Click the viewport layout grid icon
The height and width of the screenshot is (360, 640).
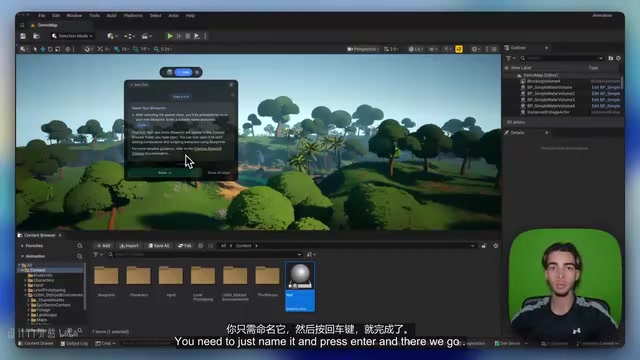pos(494,49)
